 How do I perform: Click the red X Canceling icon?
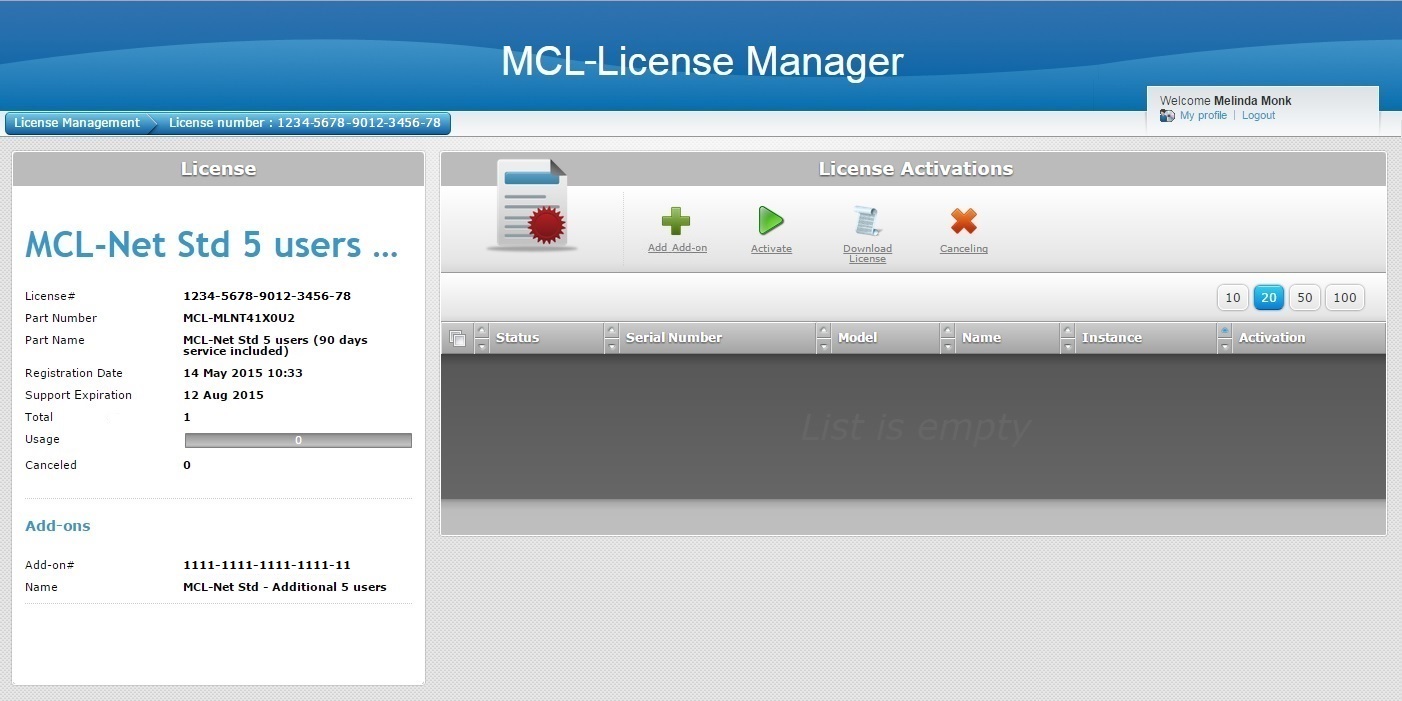pos(963,221)
